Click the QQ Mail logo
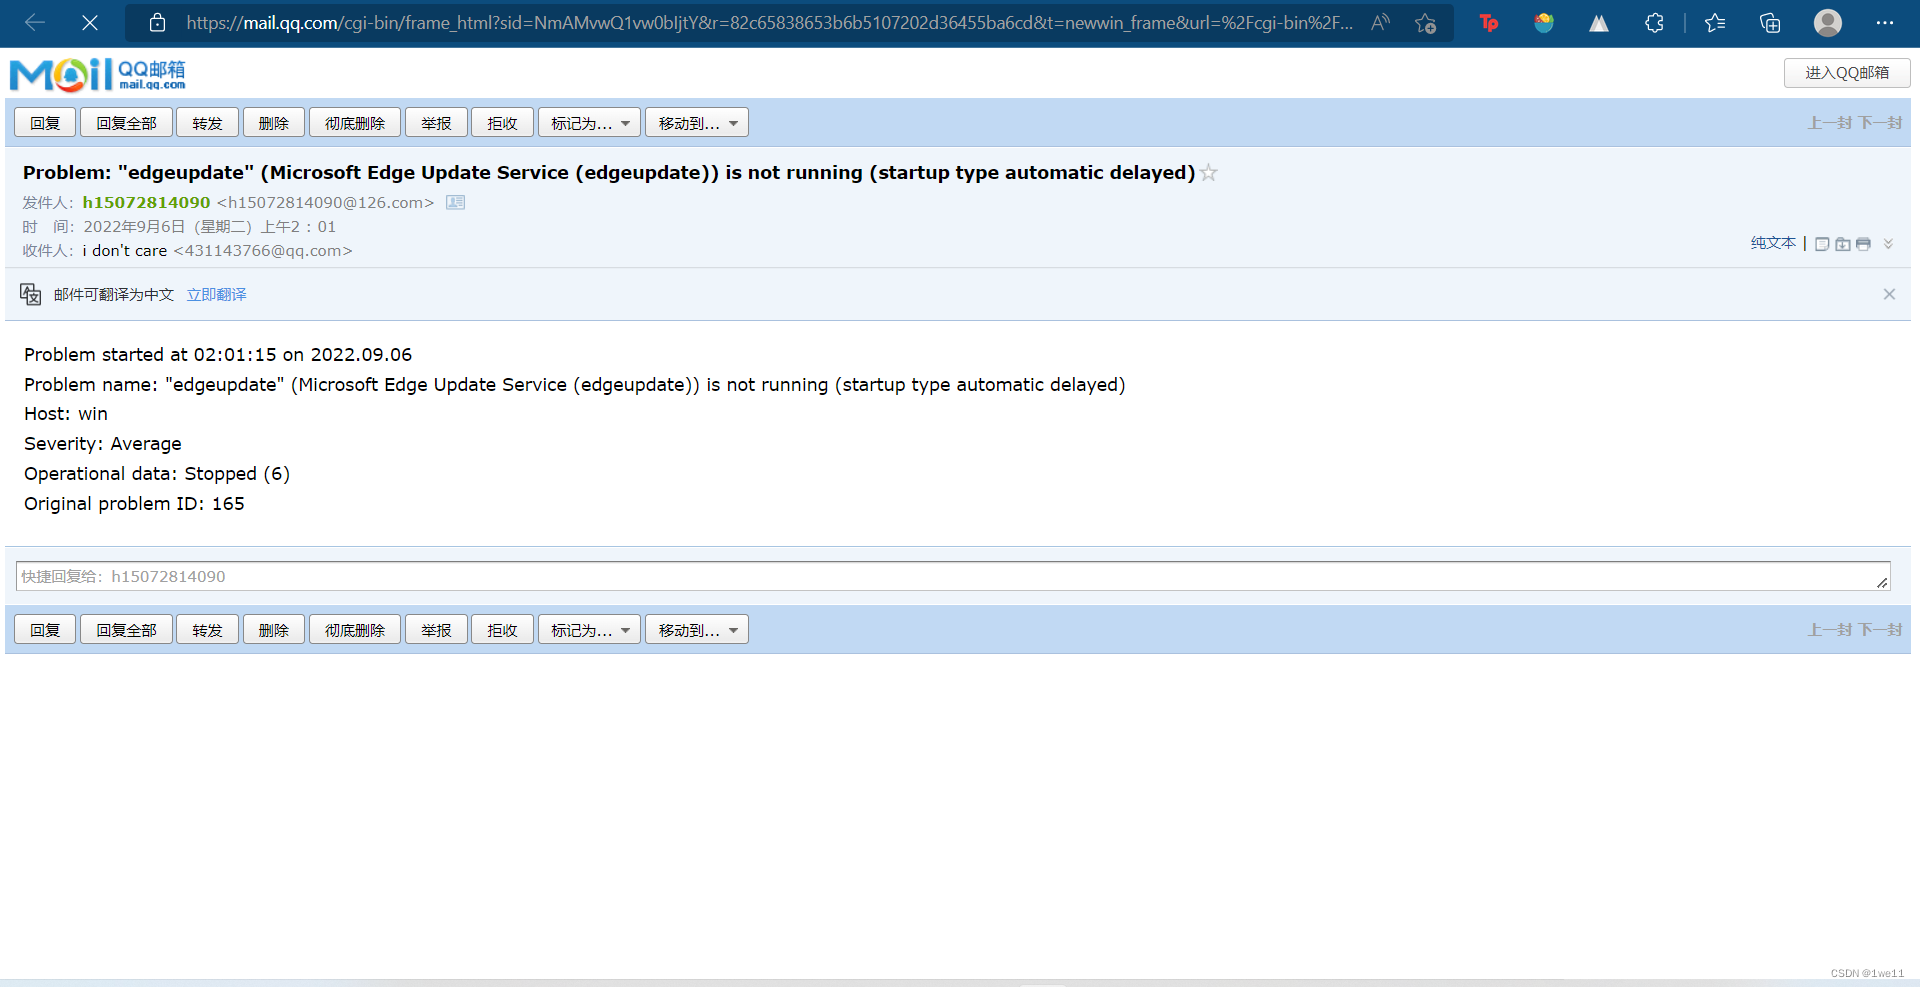The width and height of the screenshot is (1920, 987). point(97,74)
